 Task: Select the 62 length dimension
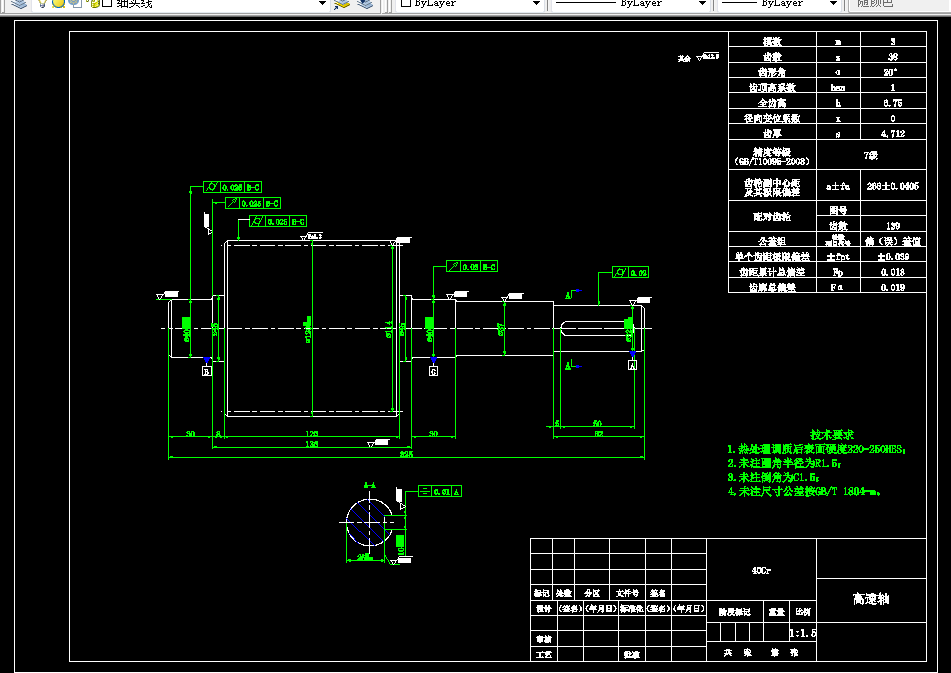pyautogui.click(x=599, y=433)
